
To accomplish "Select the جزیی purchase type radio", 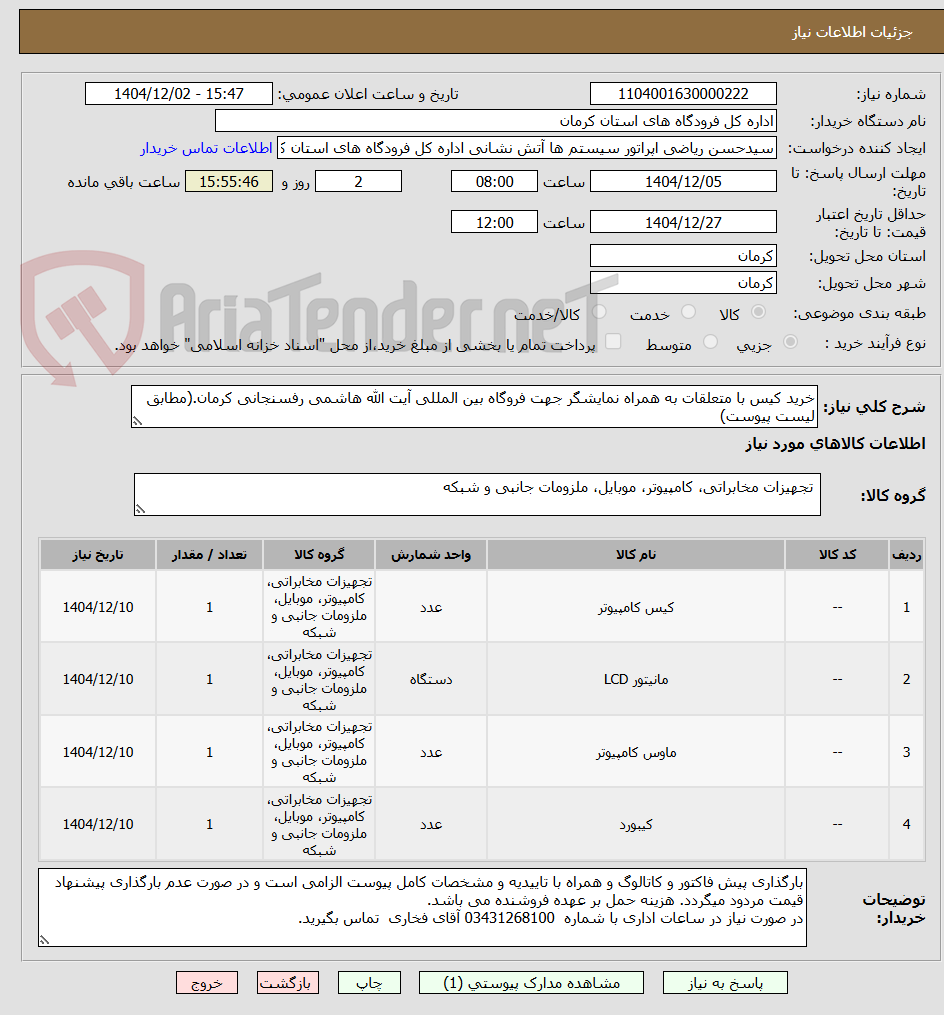I will (790, 342).
